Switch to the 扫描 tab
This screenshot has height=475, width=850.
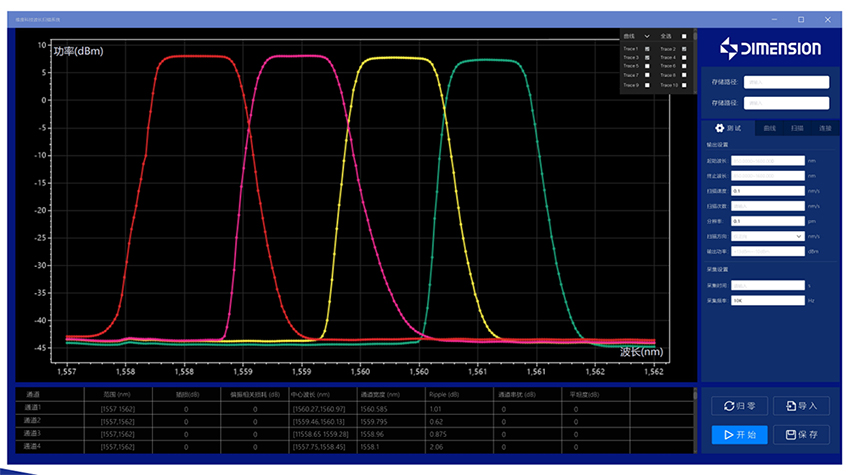pos(796,128)
